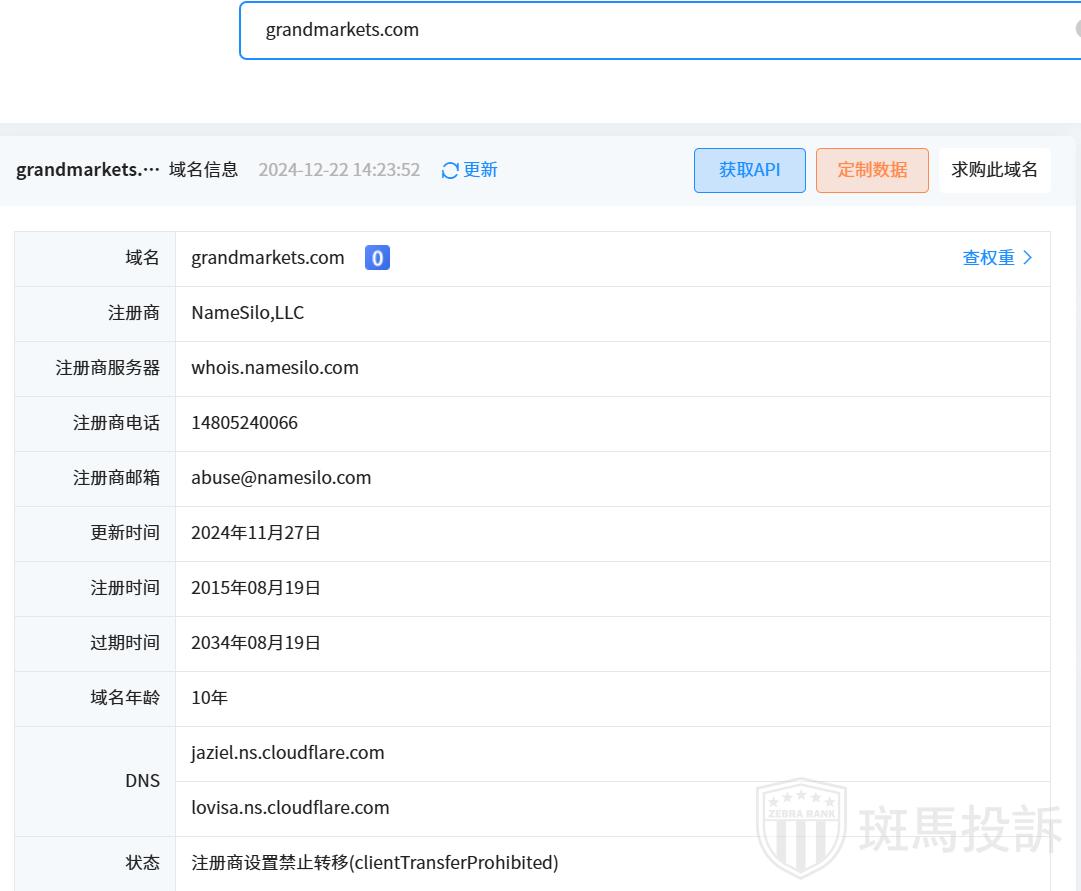Click the clientTransferProhibited status text
This screenshot has width=1081, height=891.
pyautogui.click(x=375, y=863)
